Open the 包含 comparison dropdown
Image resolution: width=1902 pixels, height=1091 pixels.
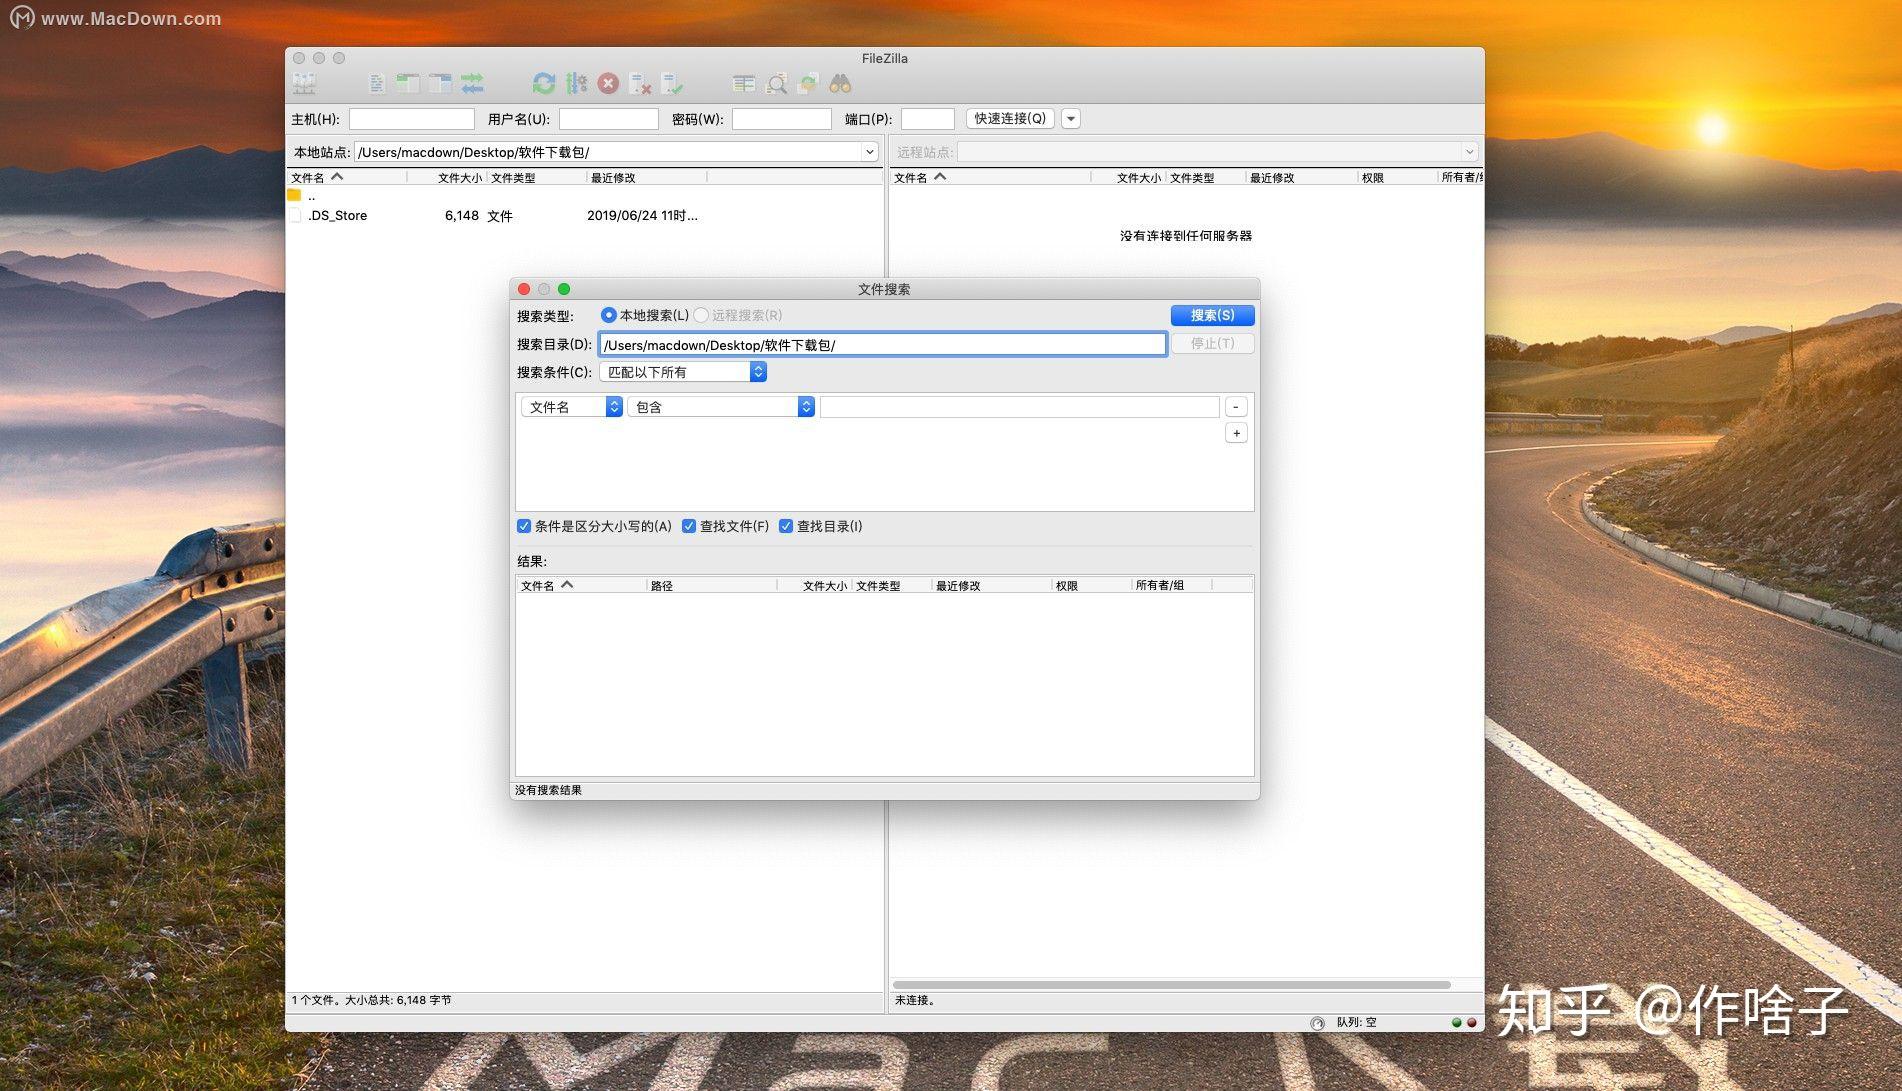click(x=721, y=407)
